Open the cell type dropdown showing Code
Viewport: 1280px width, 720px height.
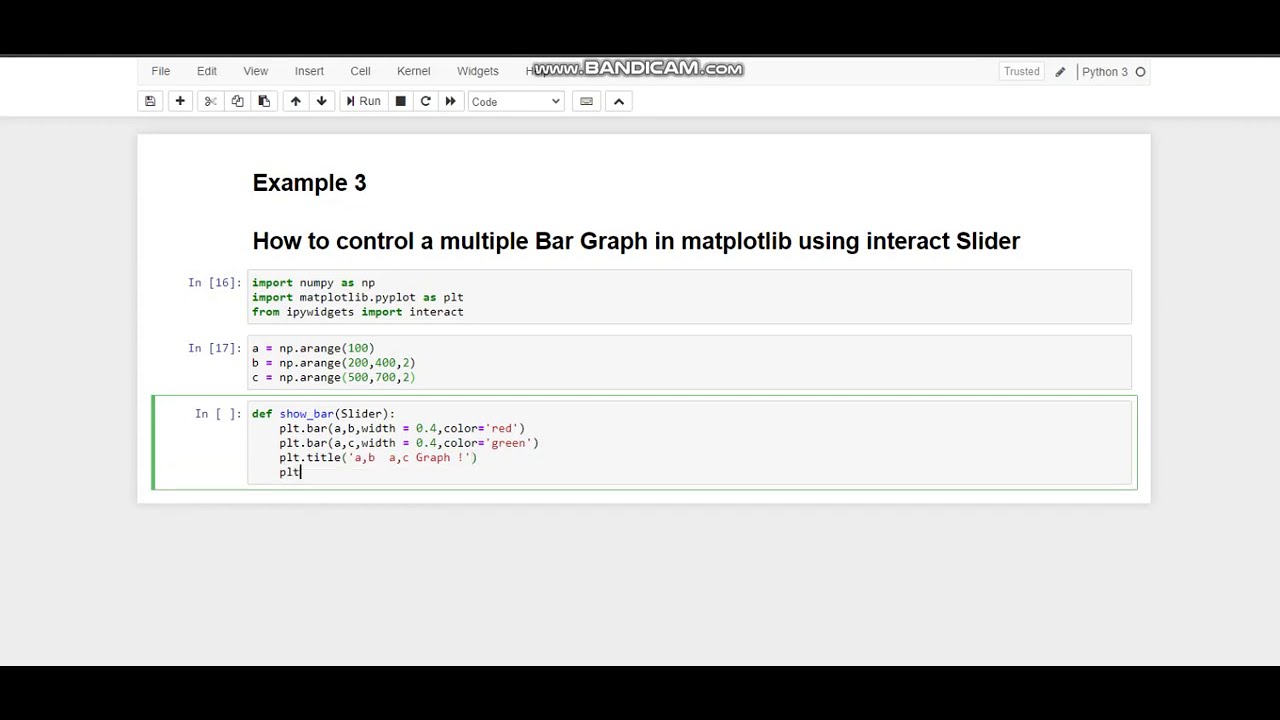[x=516, y=101]
